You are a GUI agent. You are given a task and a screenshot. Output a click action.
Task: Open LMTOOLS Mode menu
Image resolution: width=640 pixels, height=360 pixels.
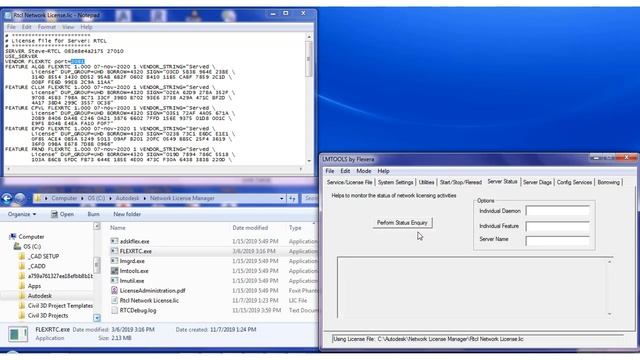coord(364,171)
